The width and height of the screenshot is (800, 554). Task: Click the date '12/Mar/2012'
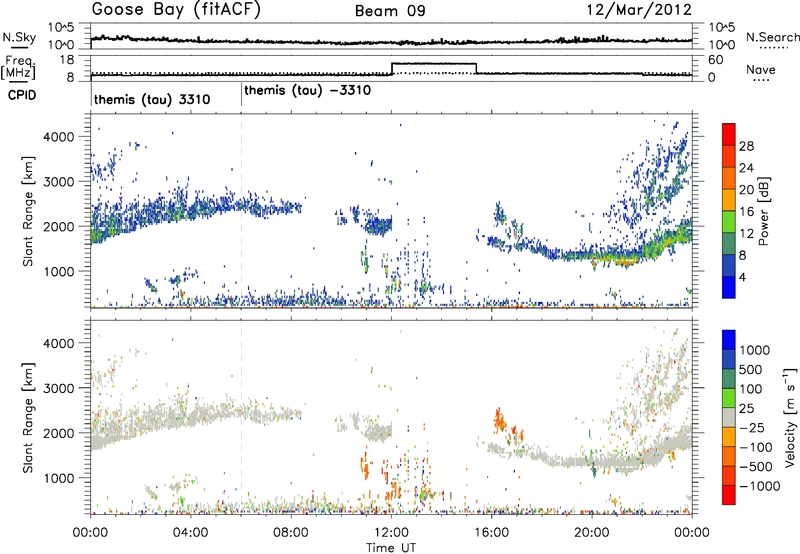[639, 10]
